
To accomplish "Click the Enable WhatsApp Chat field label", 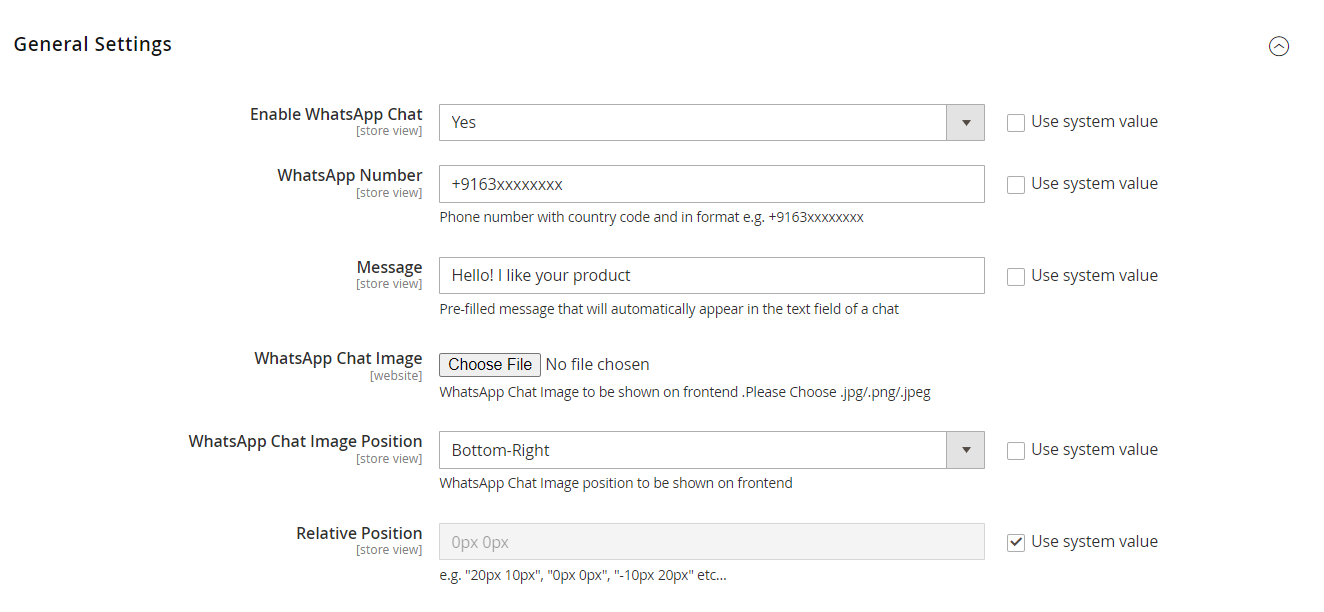I will point(336,114).
